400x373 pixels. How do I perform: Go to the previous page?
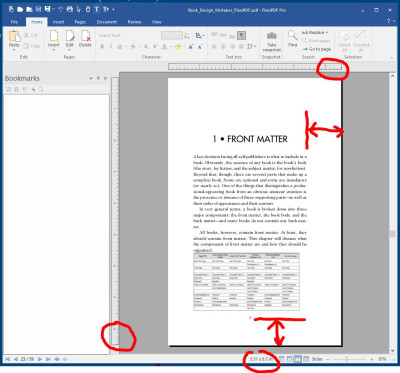tap(15, 359)
